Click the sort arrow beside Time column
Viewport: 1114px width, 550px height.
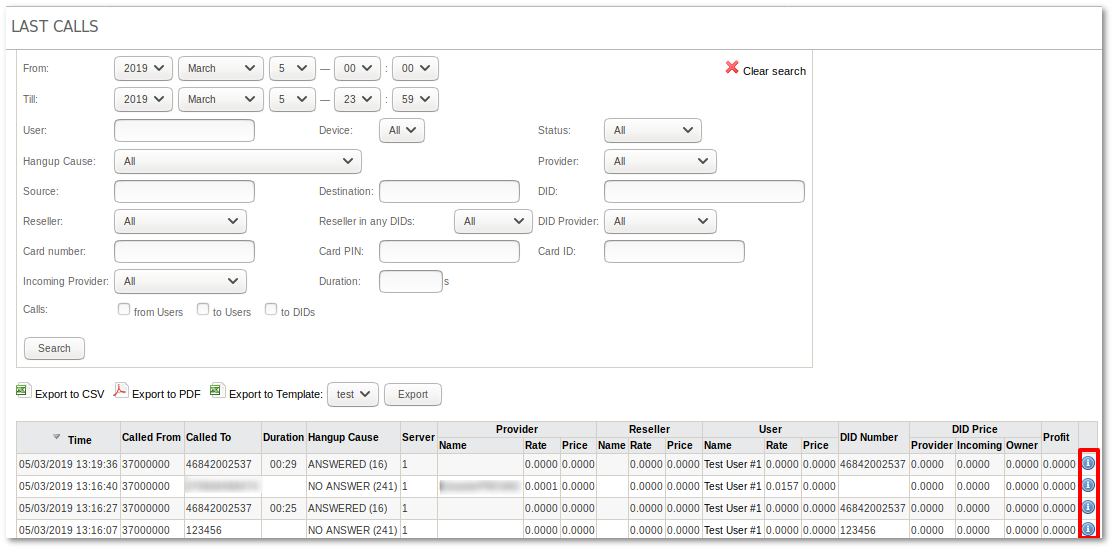(57, 437)
